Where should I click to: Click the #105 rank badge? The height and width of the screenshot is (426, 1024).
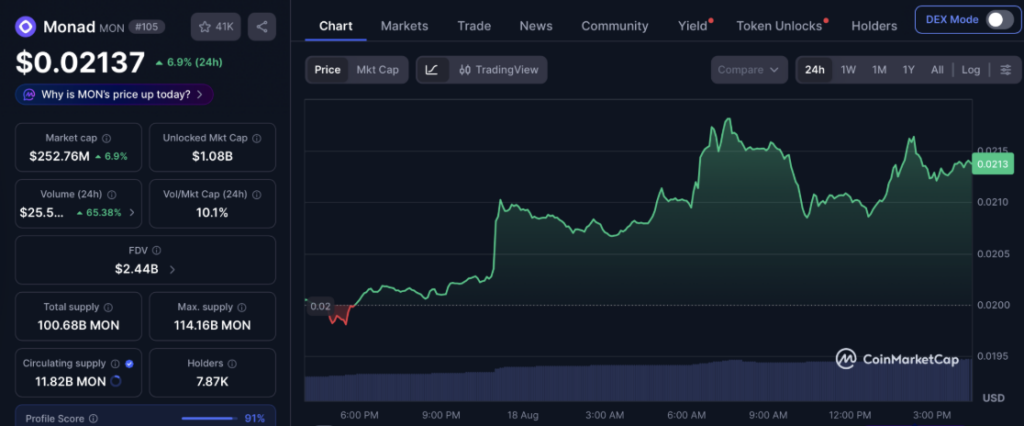coord(146,27)
